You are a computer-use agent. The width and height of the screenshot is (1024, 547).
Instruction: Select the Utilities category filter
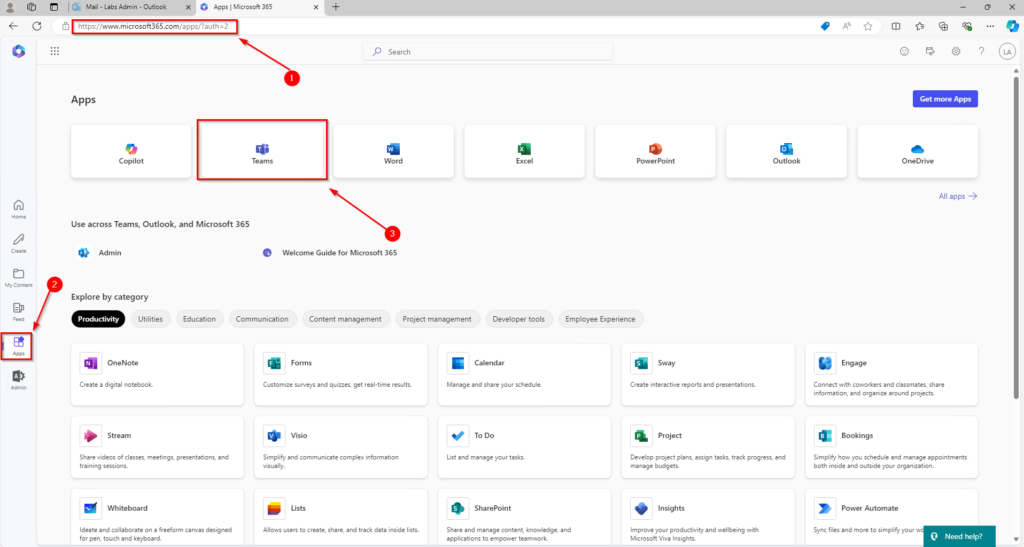pyautogui.click(x=150, y=319)
